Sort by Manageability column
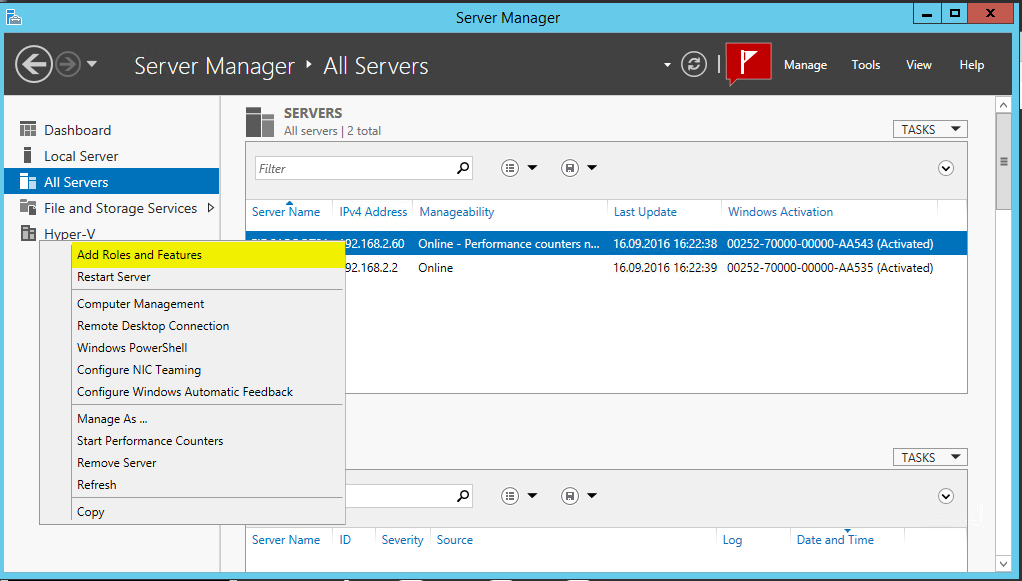This screenshot has width=1022, height=581. tap(457, 212)
